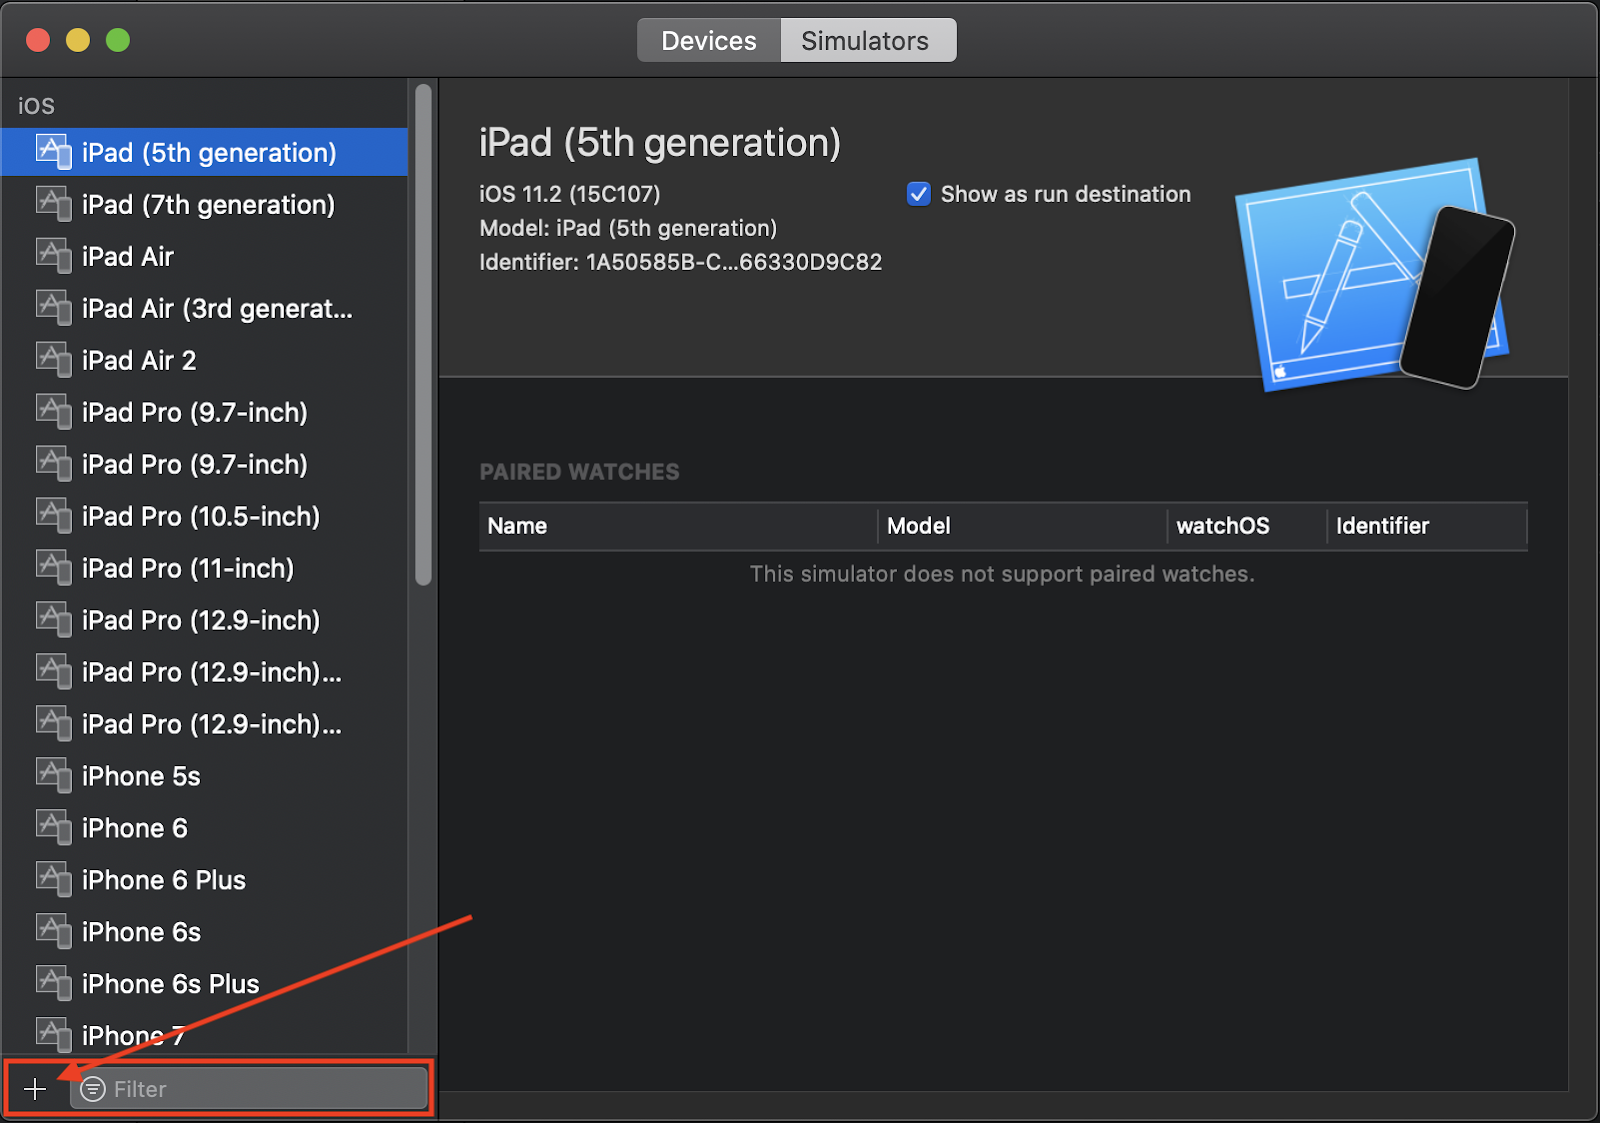Uncheck Show as run destination
The image size is (1600, 1123).
click(918, 194)
